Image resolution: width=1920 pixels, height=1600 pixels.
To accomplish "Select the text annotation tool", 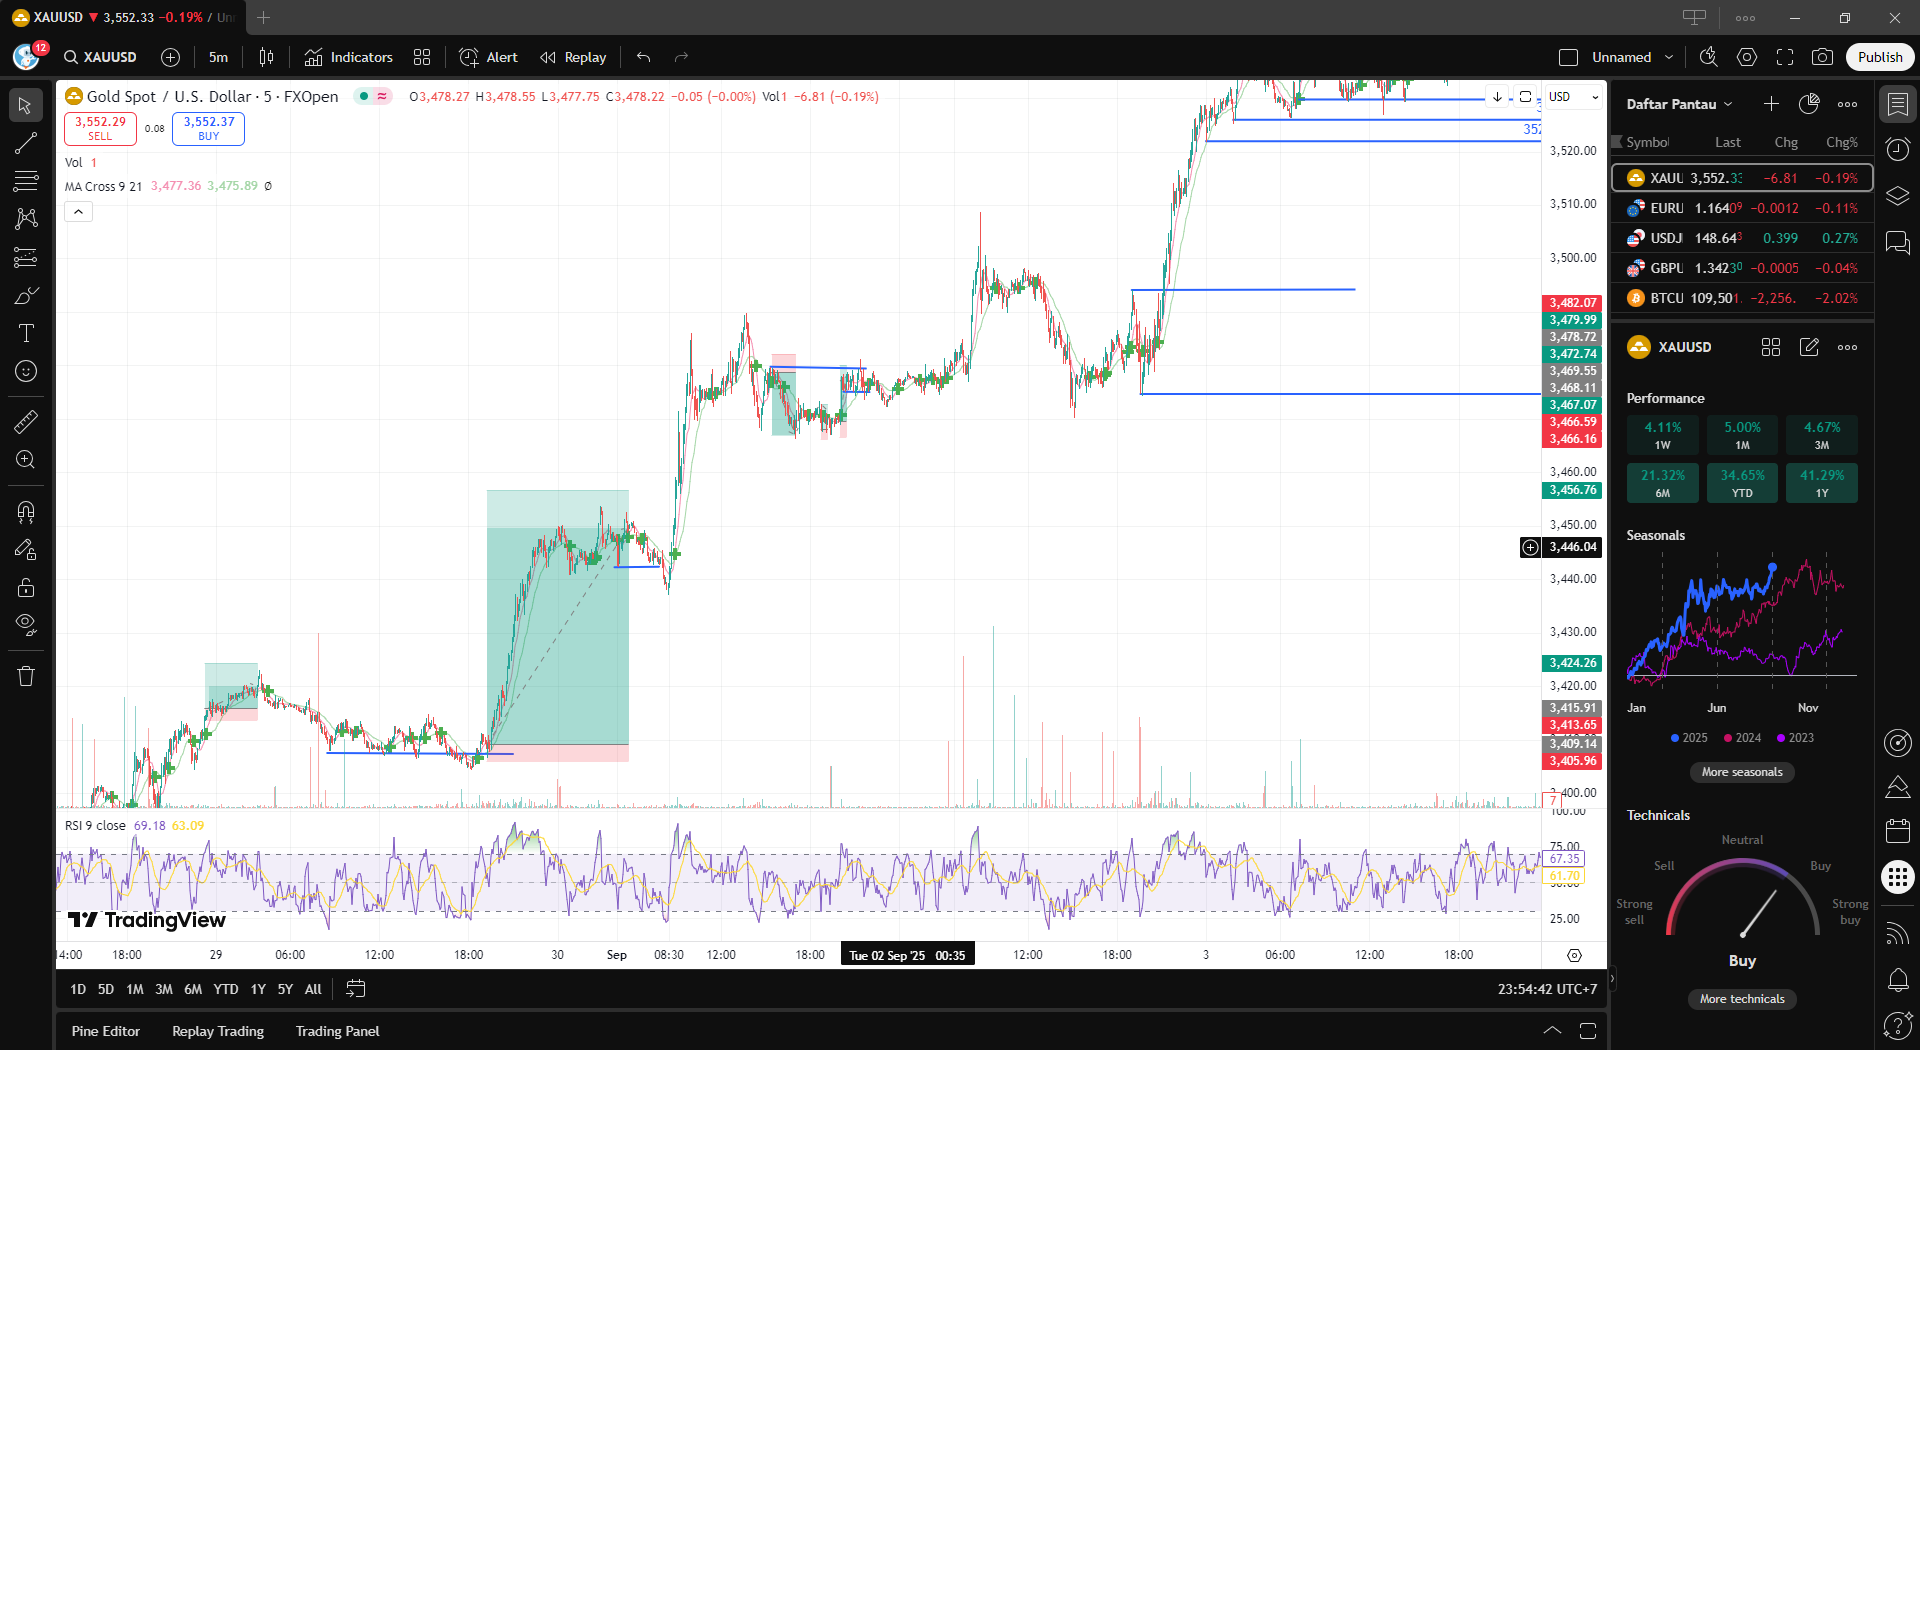I will [x=26, y=333].
